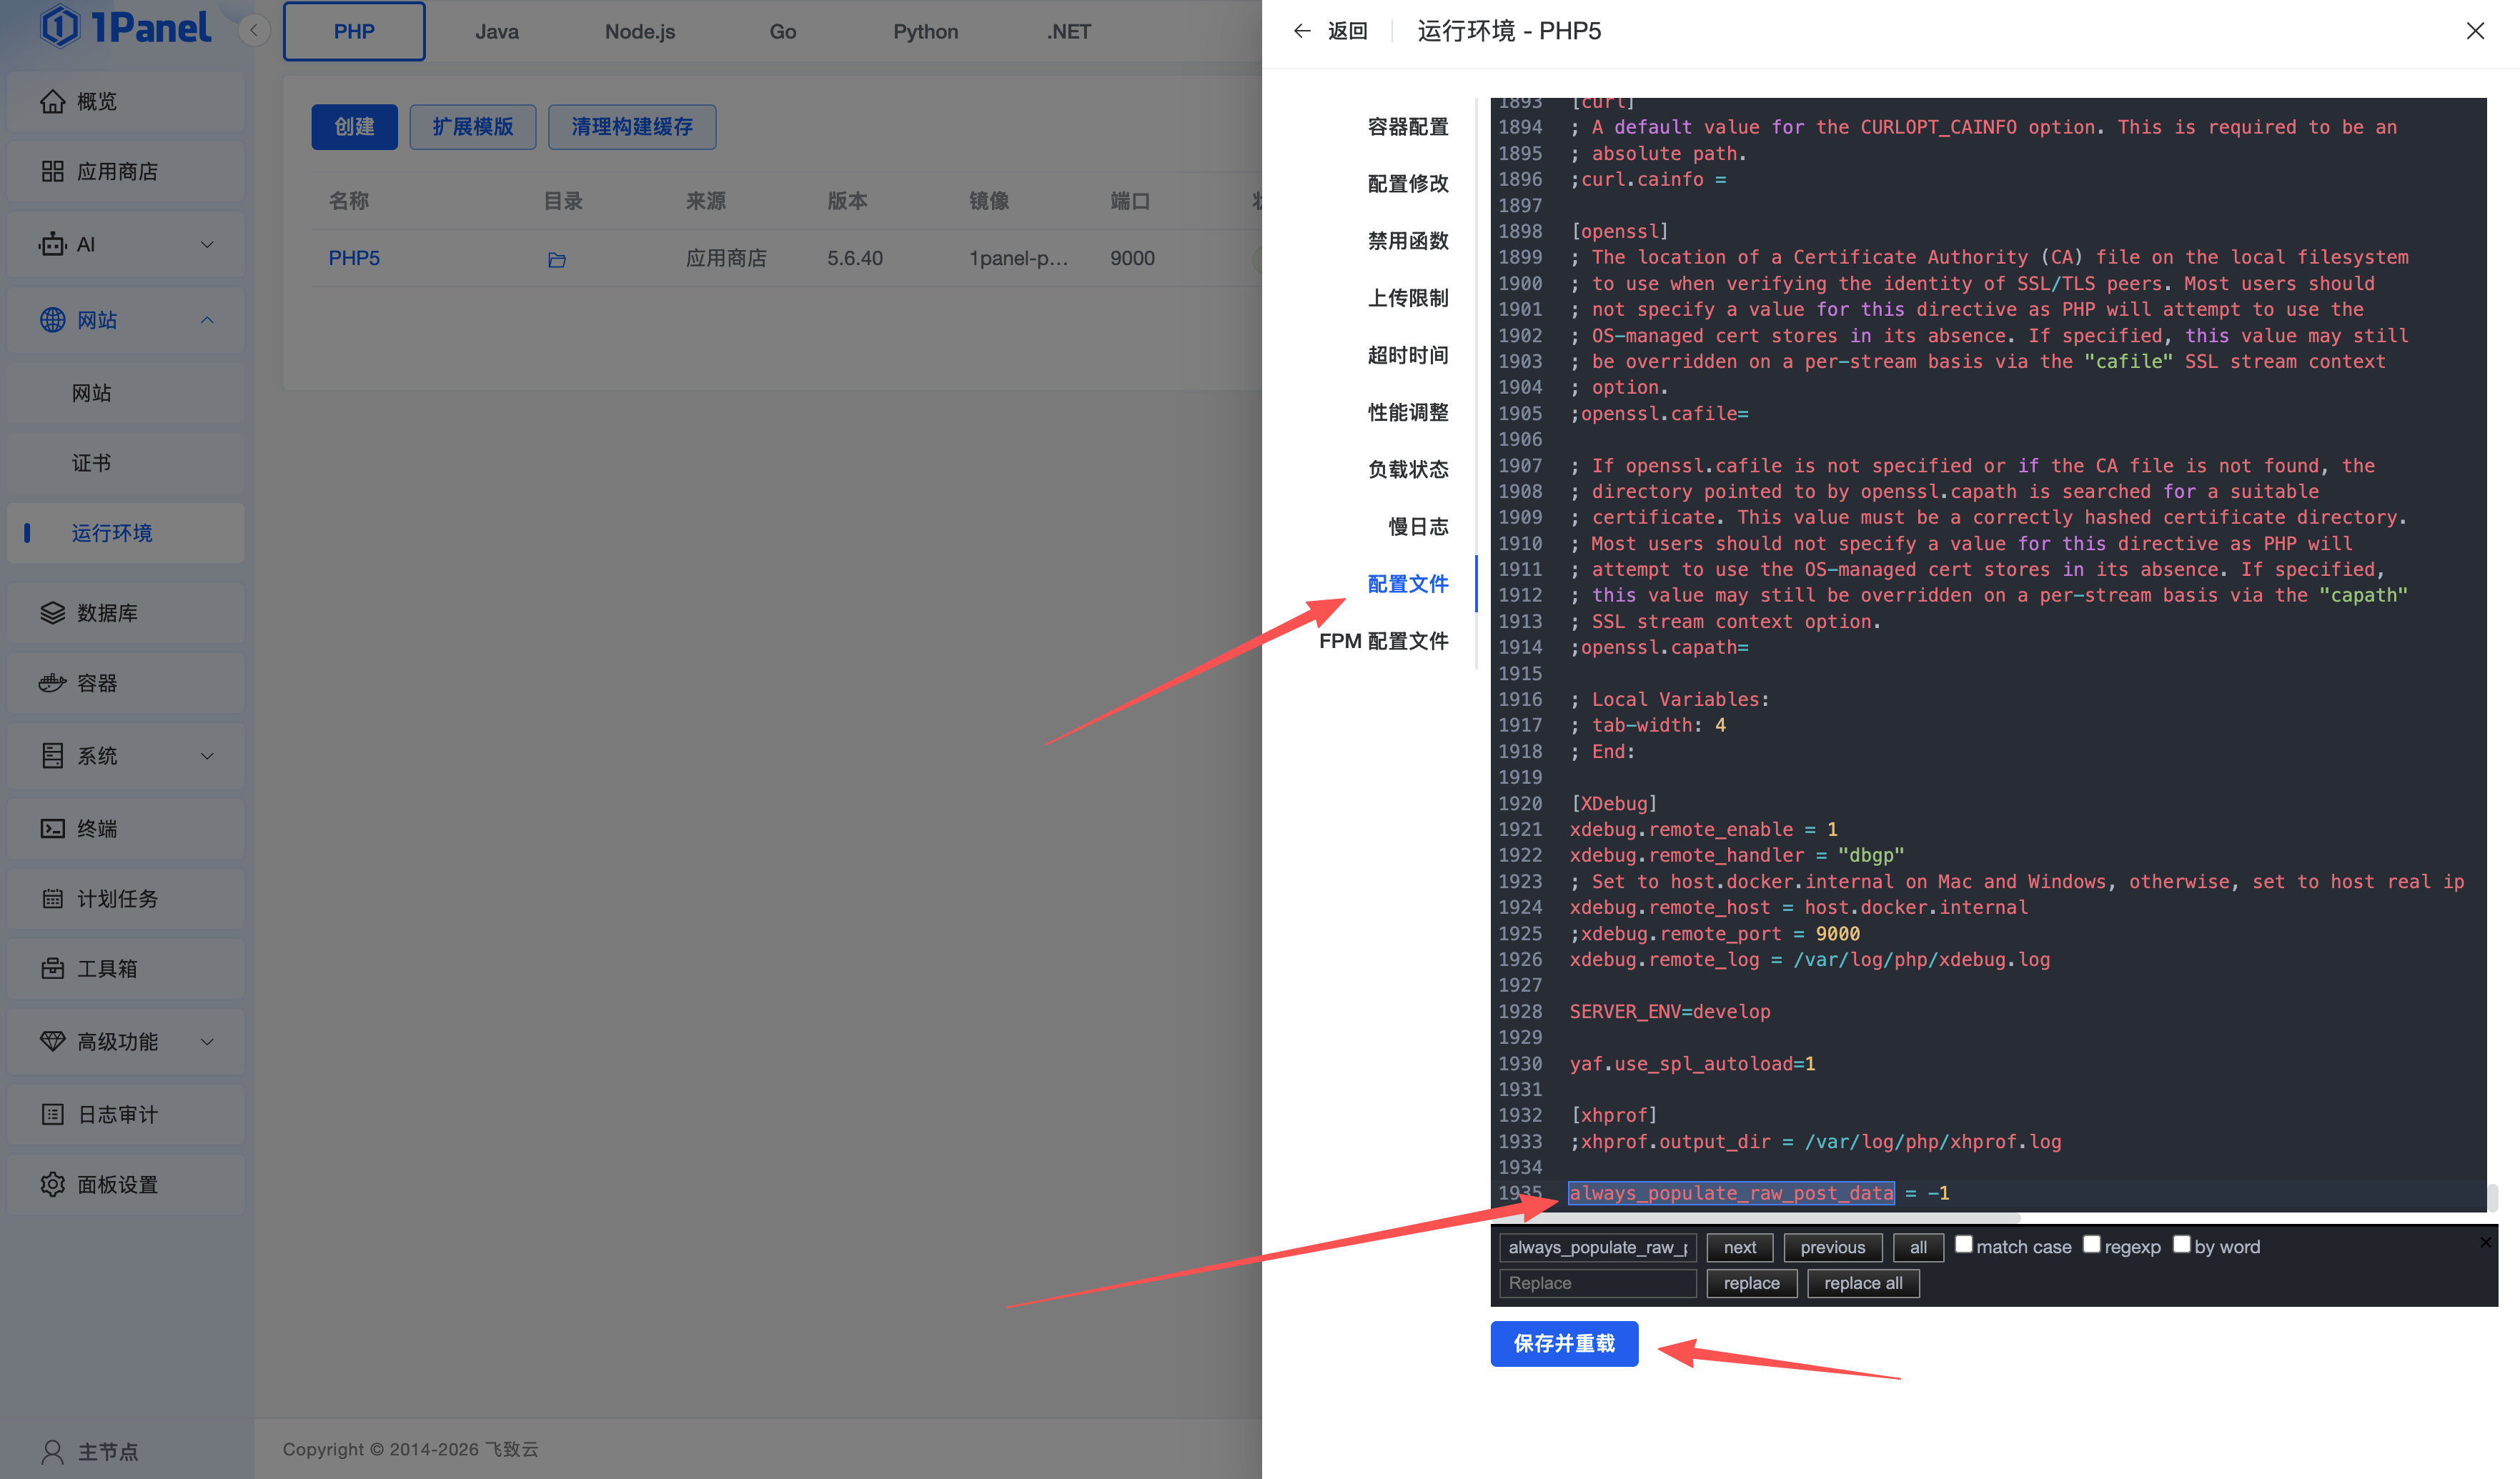Click into the Replace input field
The height and width of the screenshot is (1479, 2520).
pos(1597,1283)
